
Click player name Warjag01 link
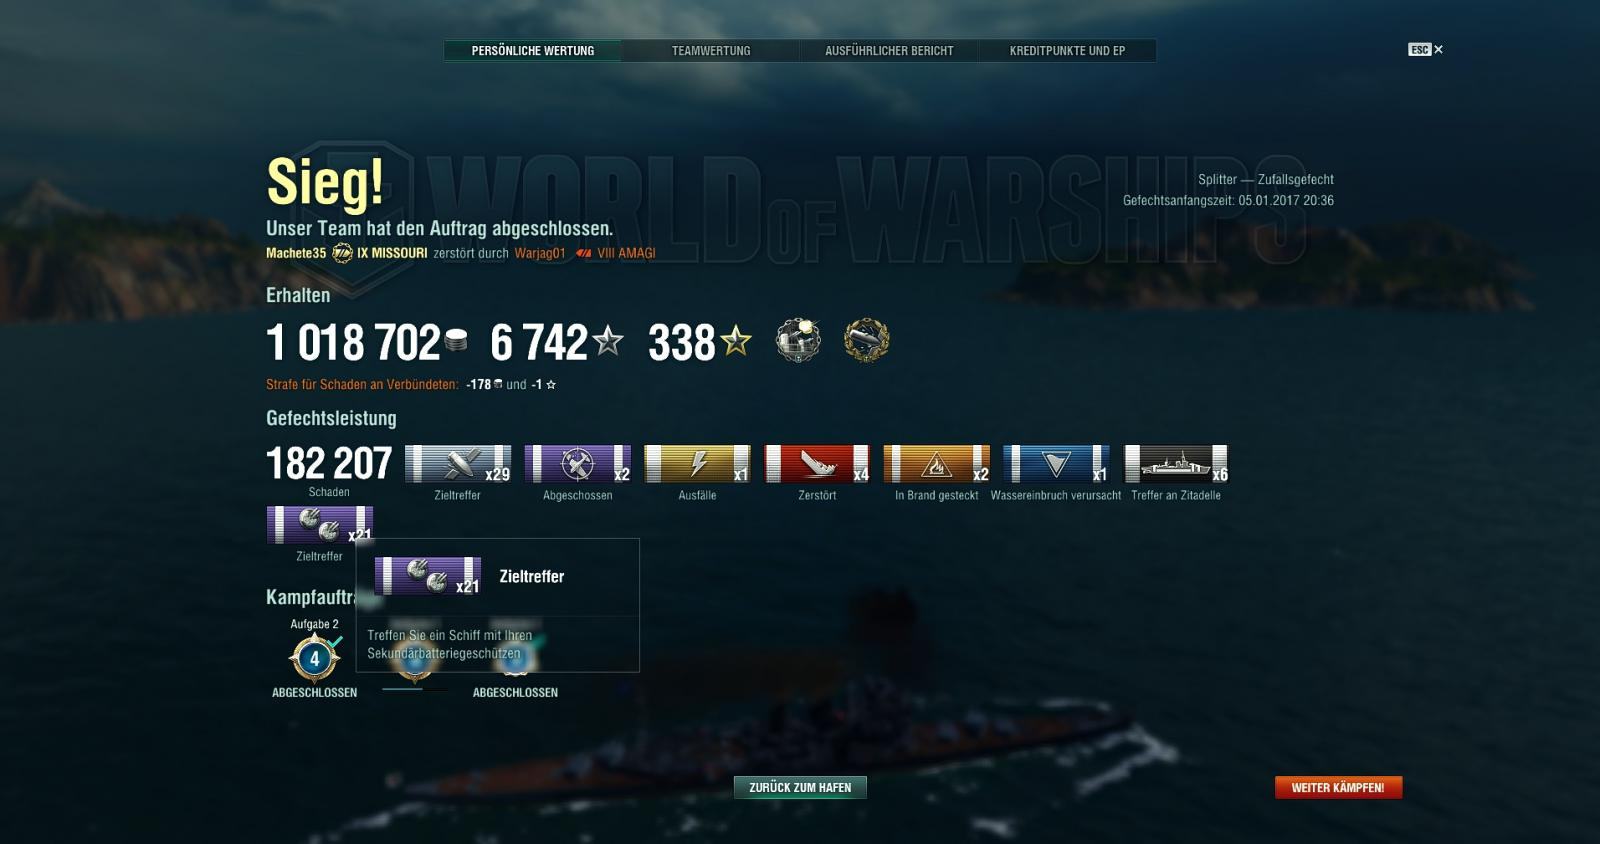click(x=540, y=254)
